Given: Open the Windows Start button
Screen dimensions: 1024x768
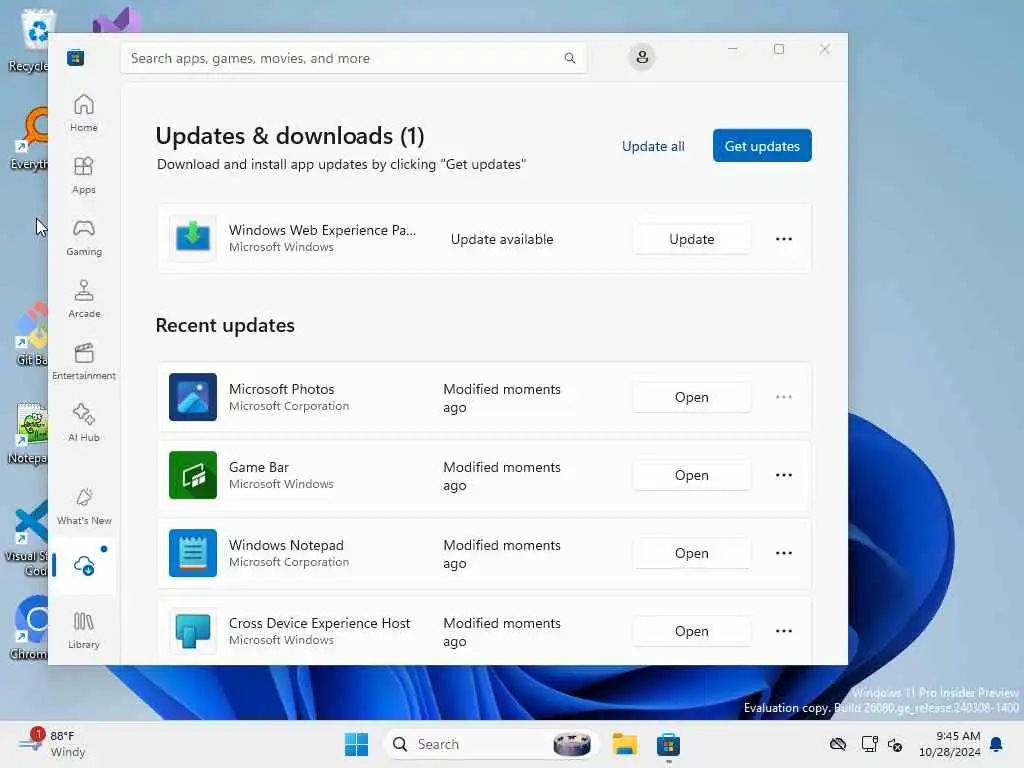Looking at the screenshot, I should point(357,744).
